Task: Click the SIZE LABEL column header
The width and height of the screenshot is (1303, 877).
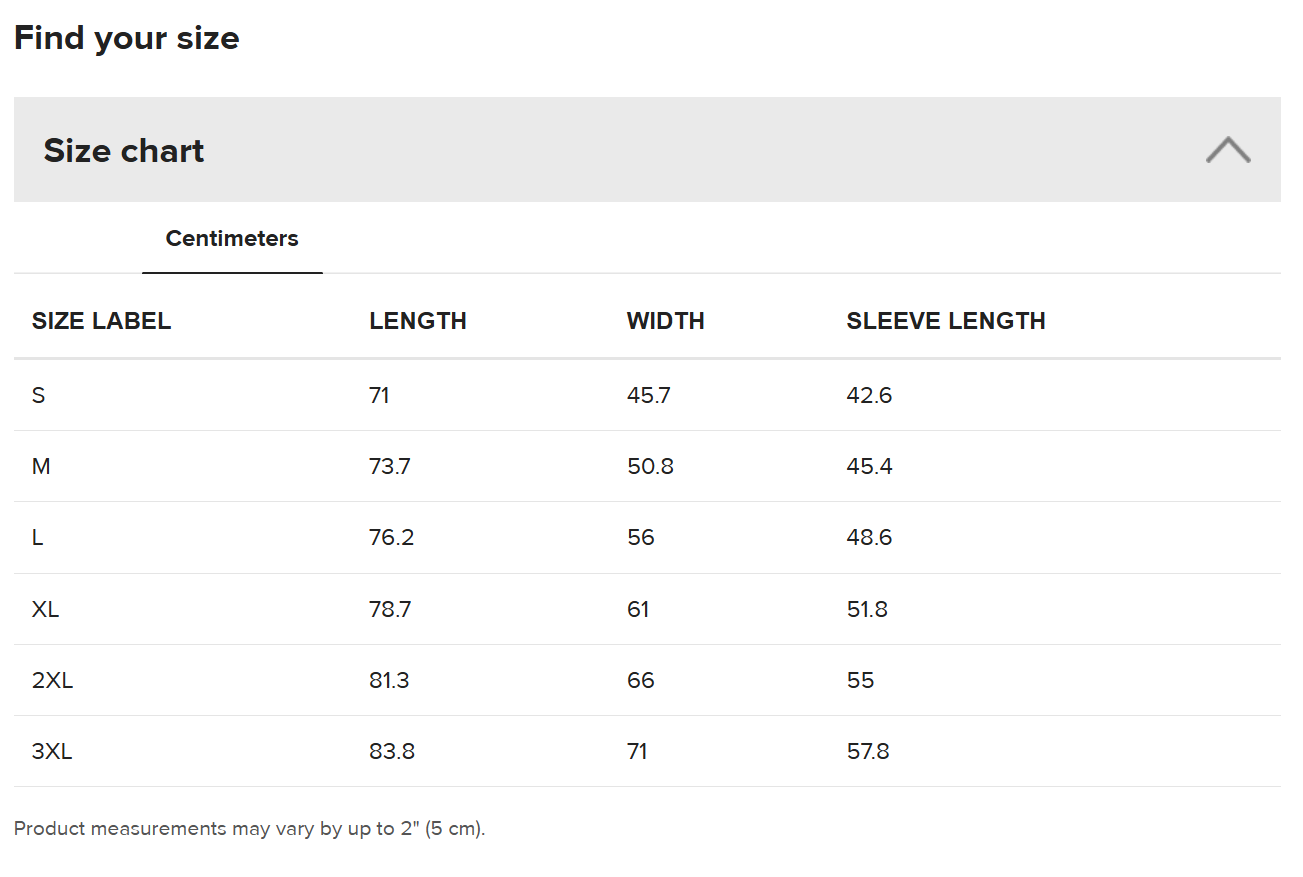Action: coord(101,321)
